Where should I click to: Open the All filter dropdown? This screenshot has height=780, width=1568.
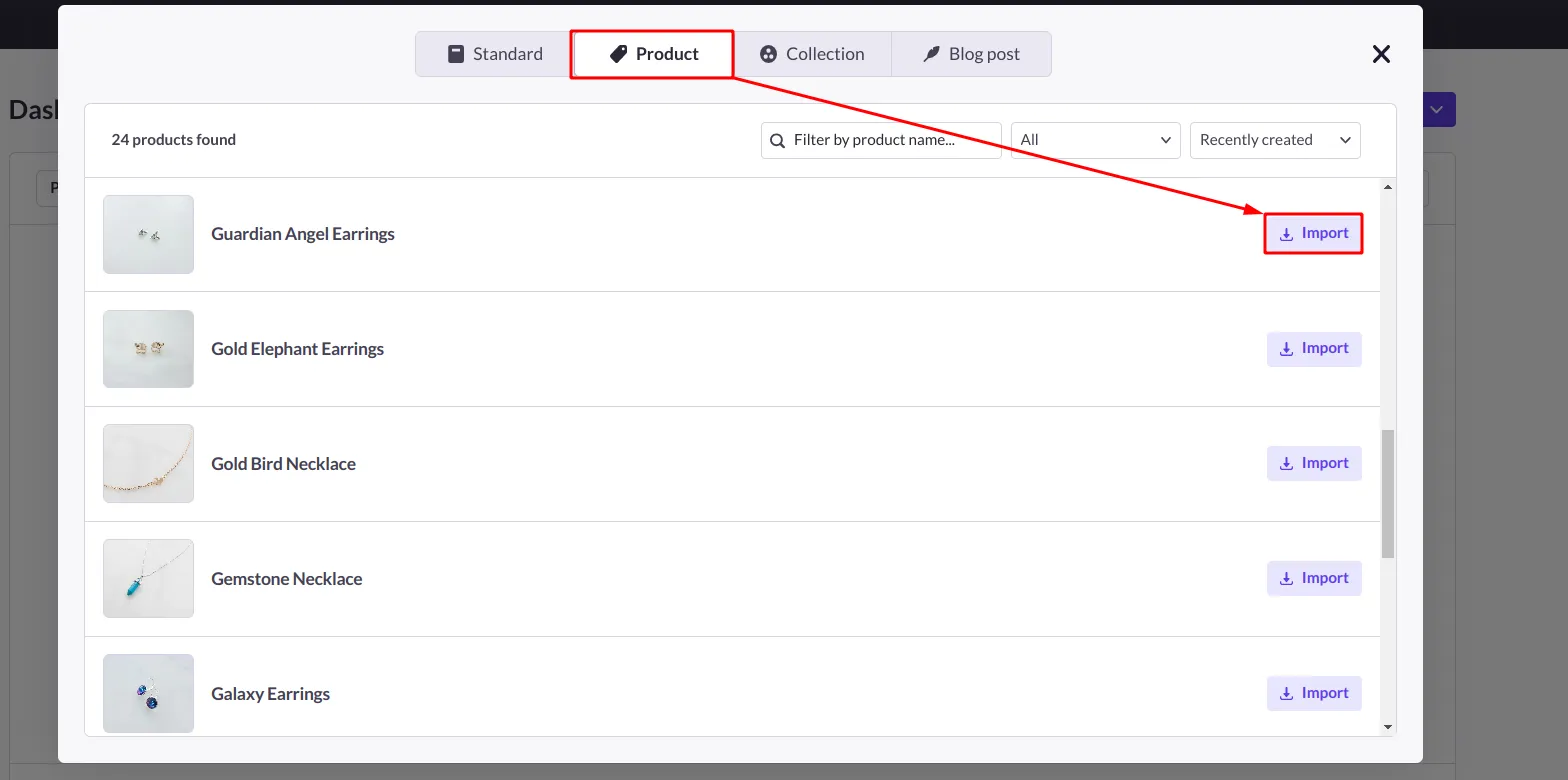coord(1096,140)
